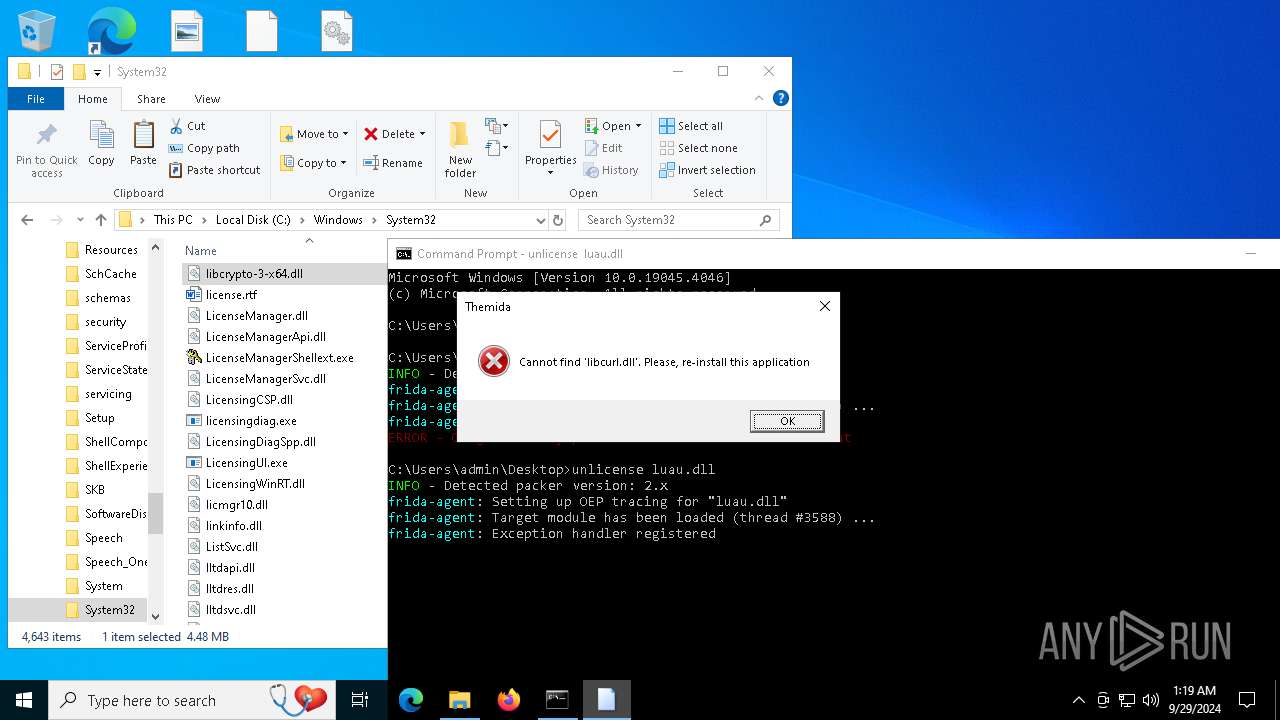This screenshot has height=720, width=1280.
Task: Open the Move to dropdown
Action: pos(314,134)
